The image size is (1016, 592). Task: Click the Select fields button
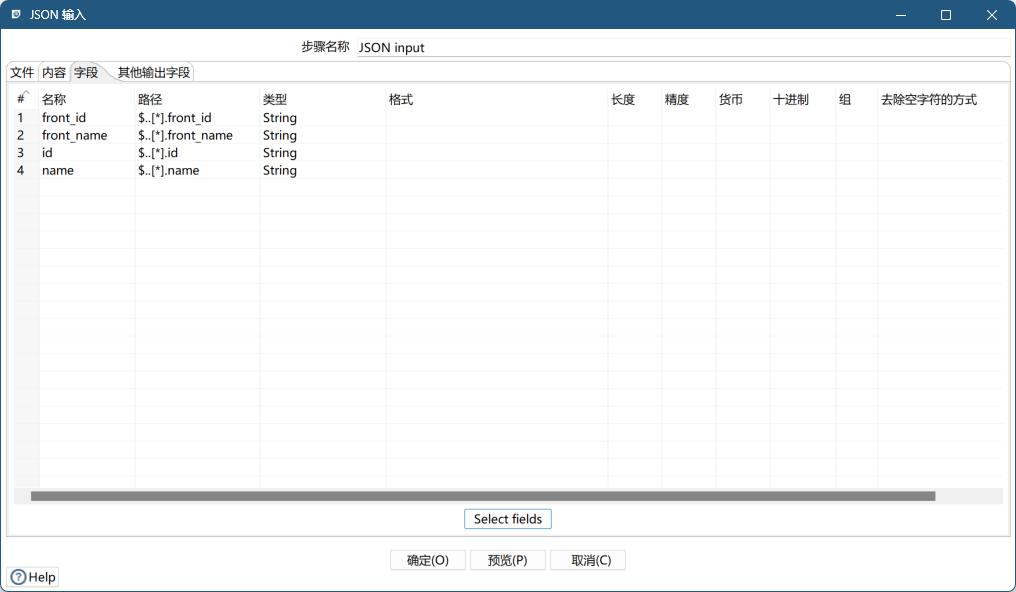pos(508,519)
